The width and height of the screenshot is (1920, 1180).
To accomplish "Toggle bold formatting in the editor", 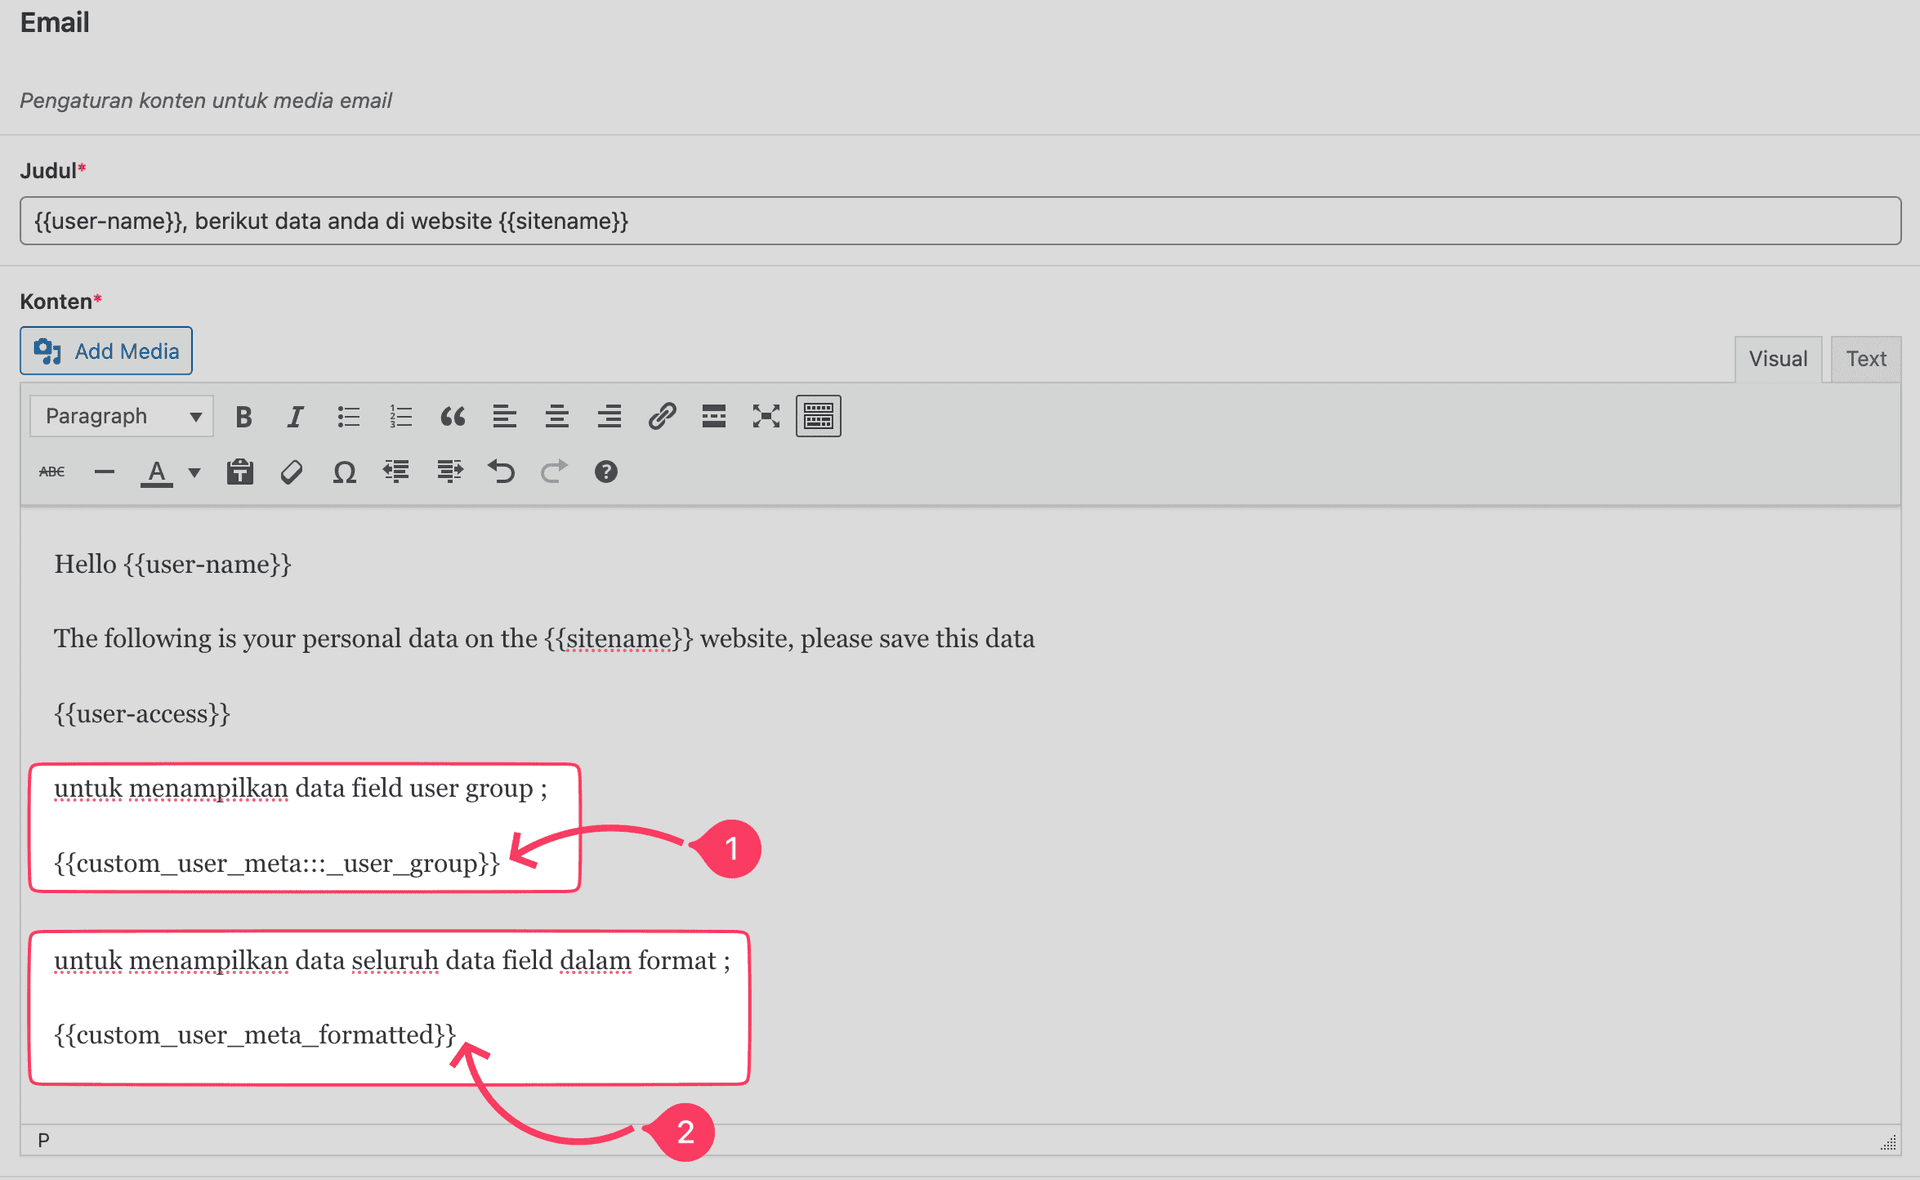I will tap(243, 416).
